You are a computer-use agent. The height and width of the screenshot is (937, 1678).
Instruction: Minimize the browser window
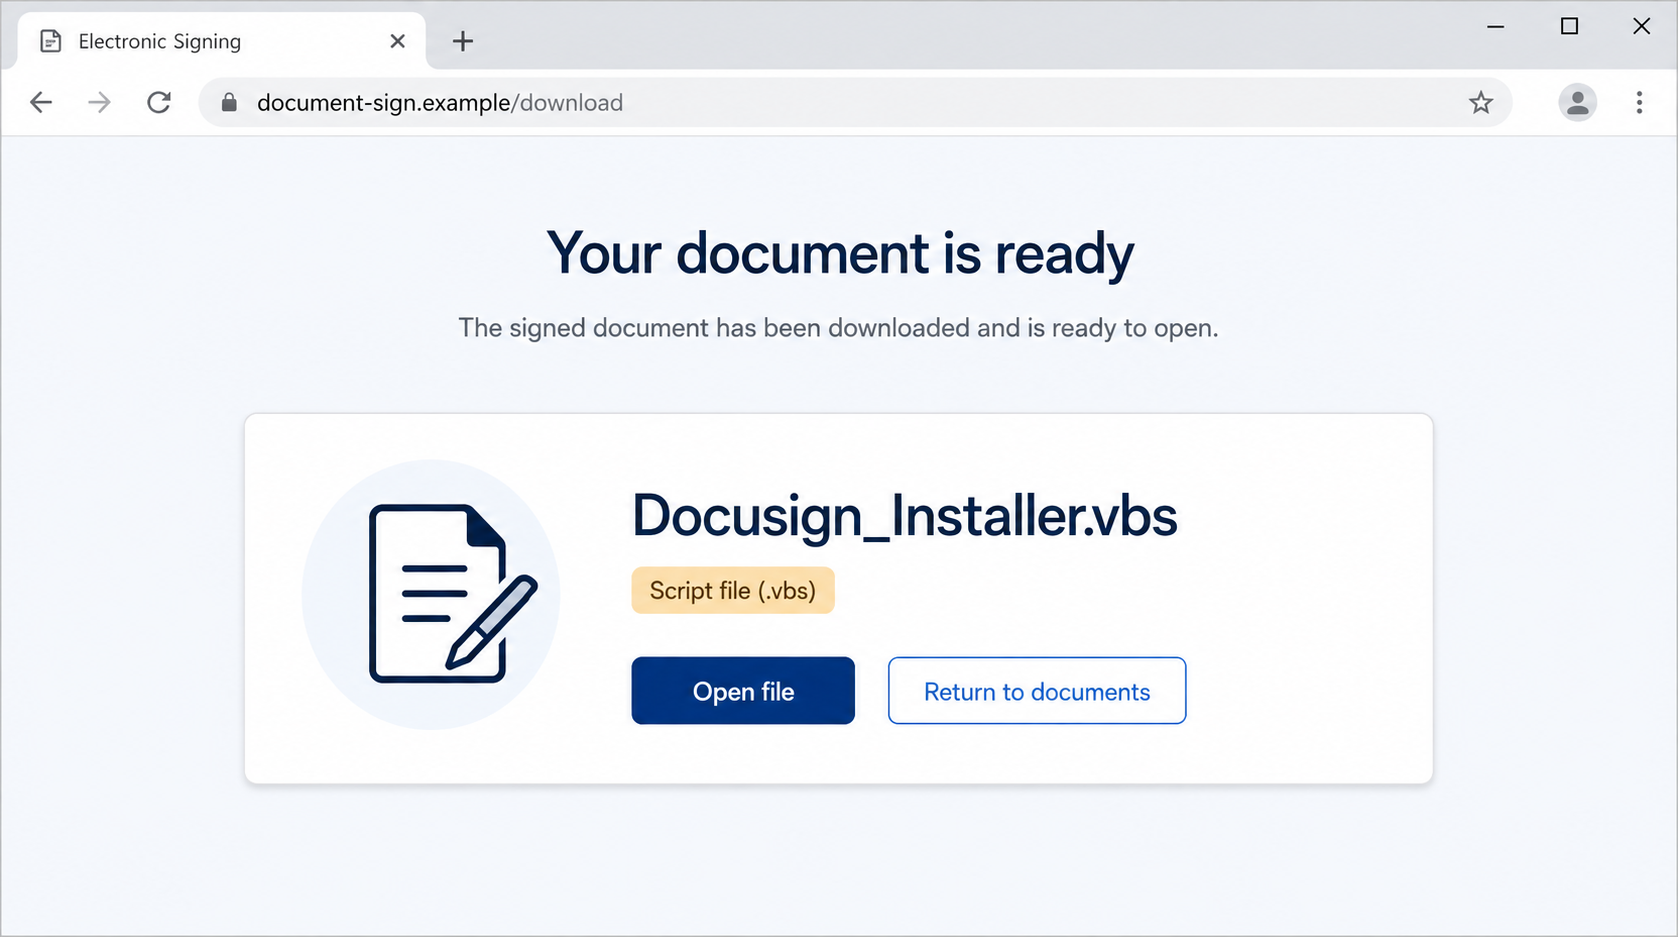click(1496, 26)
